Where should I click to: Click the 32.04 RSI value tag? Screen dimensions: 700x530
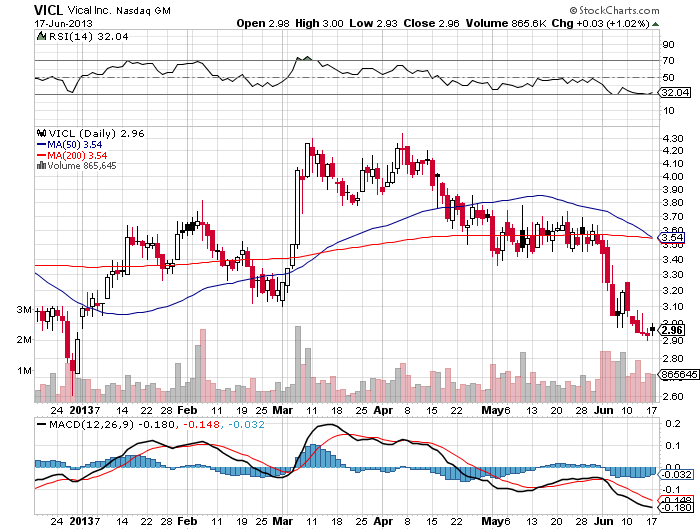coord(675,92)
